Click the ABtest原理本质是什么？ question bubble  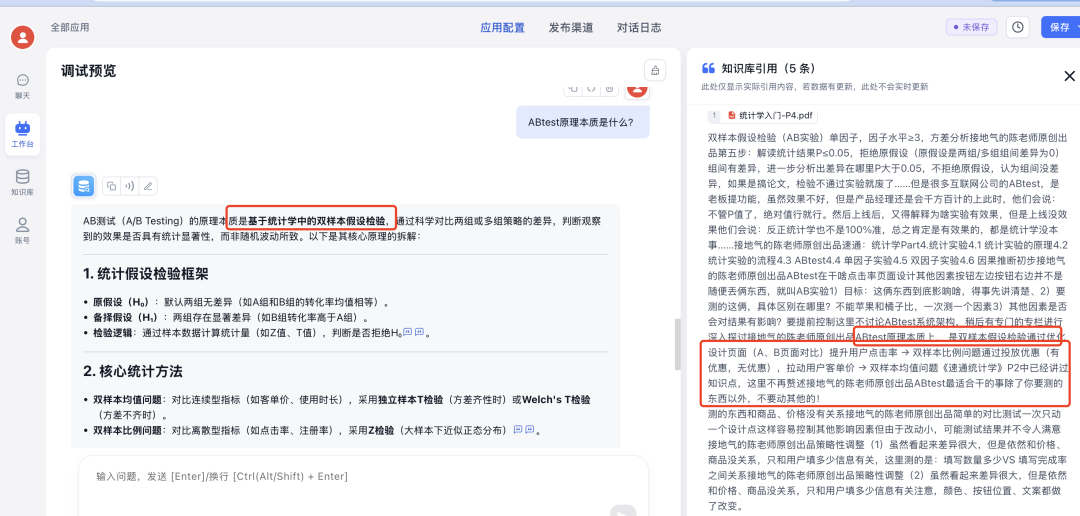point(583,122)
